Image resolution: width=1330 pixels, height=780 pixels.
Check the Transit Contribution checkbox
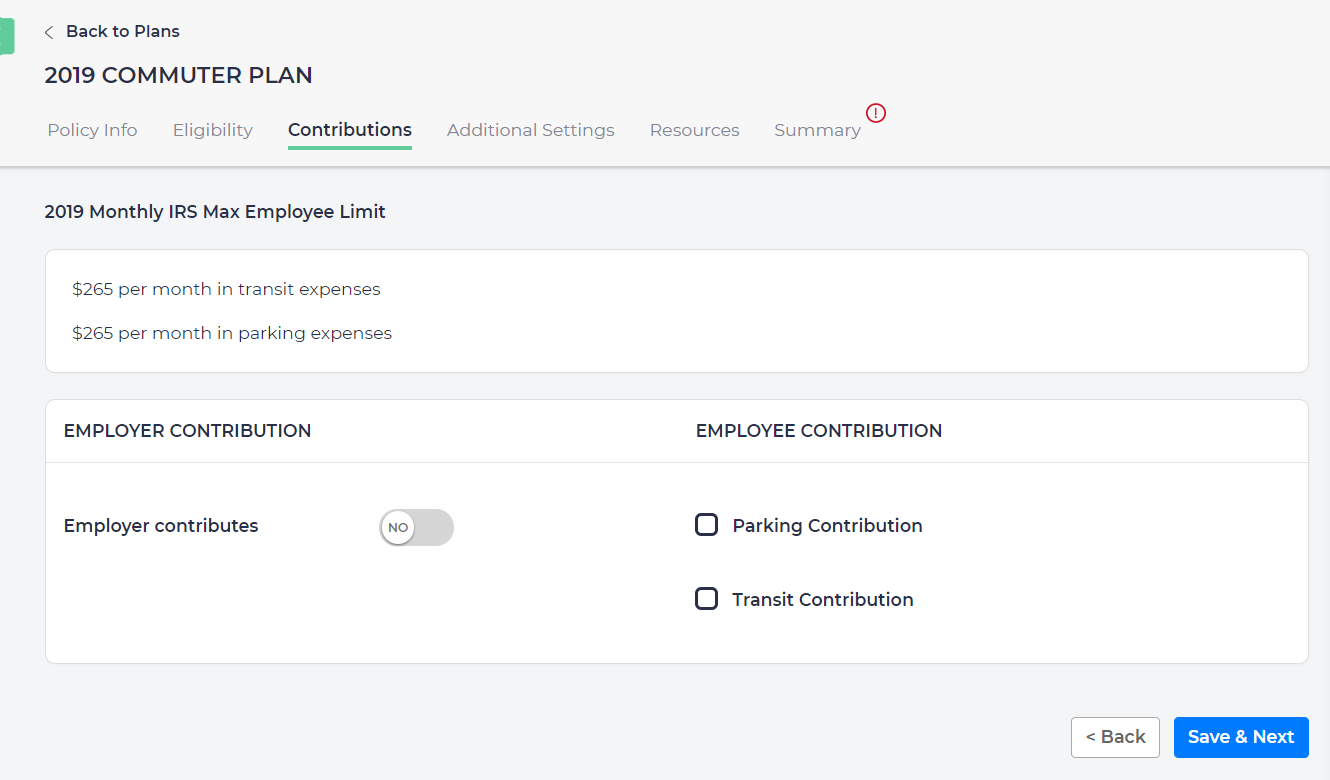tap(707, 598)
